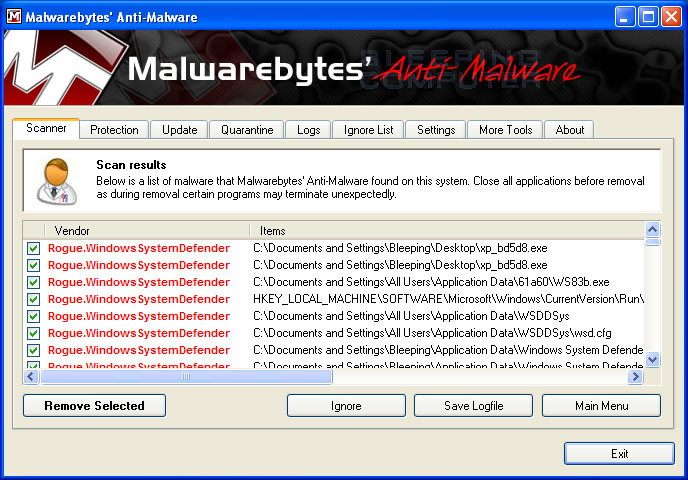The height and width of the screenshot is (480, 688).
Task: Click the doctor figure scan results icon
Action: tap(57, 182)
